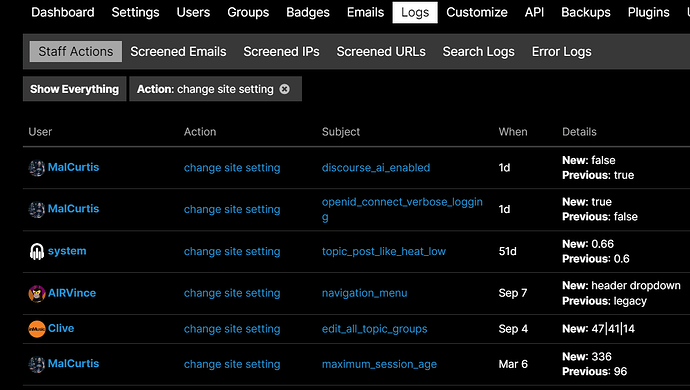The image size is (690, 390).
Task: Select the Staff Actions sub-tab
Action: [76, 52]
